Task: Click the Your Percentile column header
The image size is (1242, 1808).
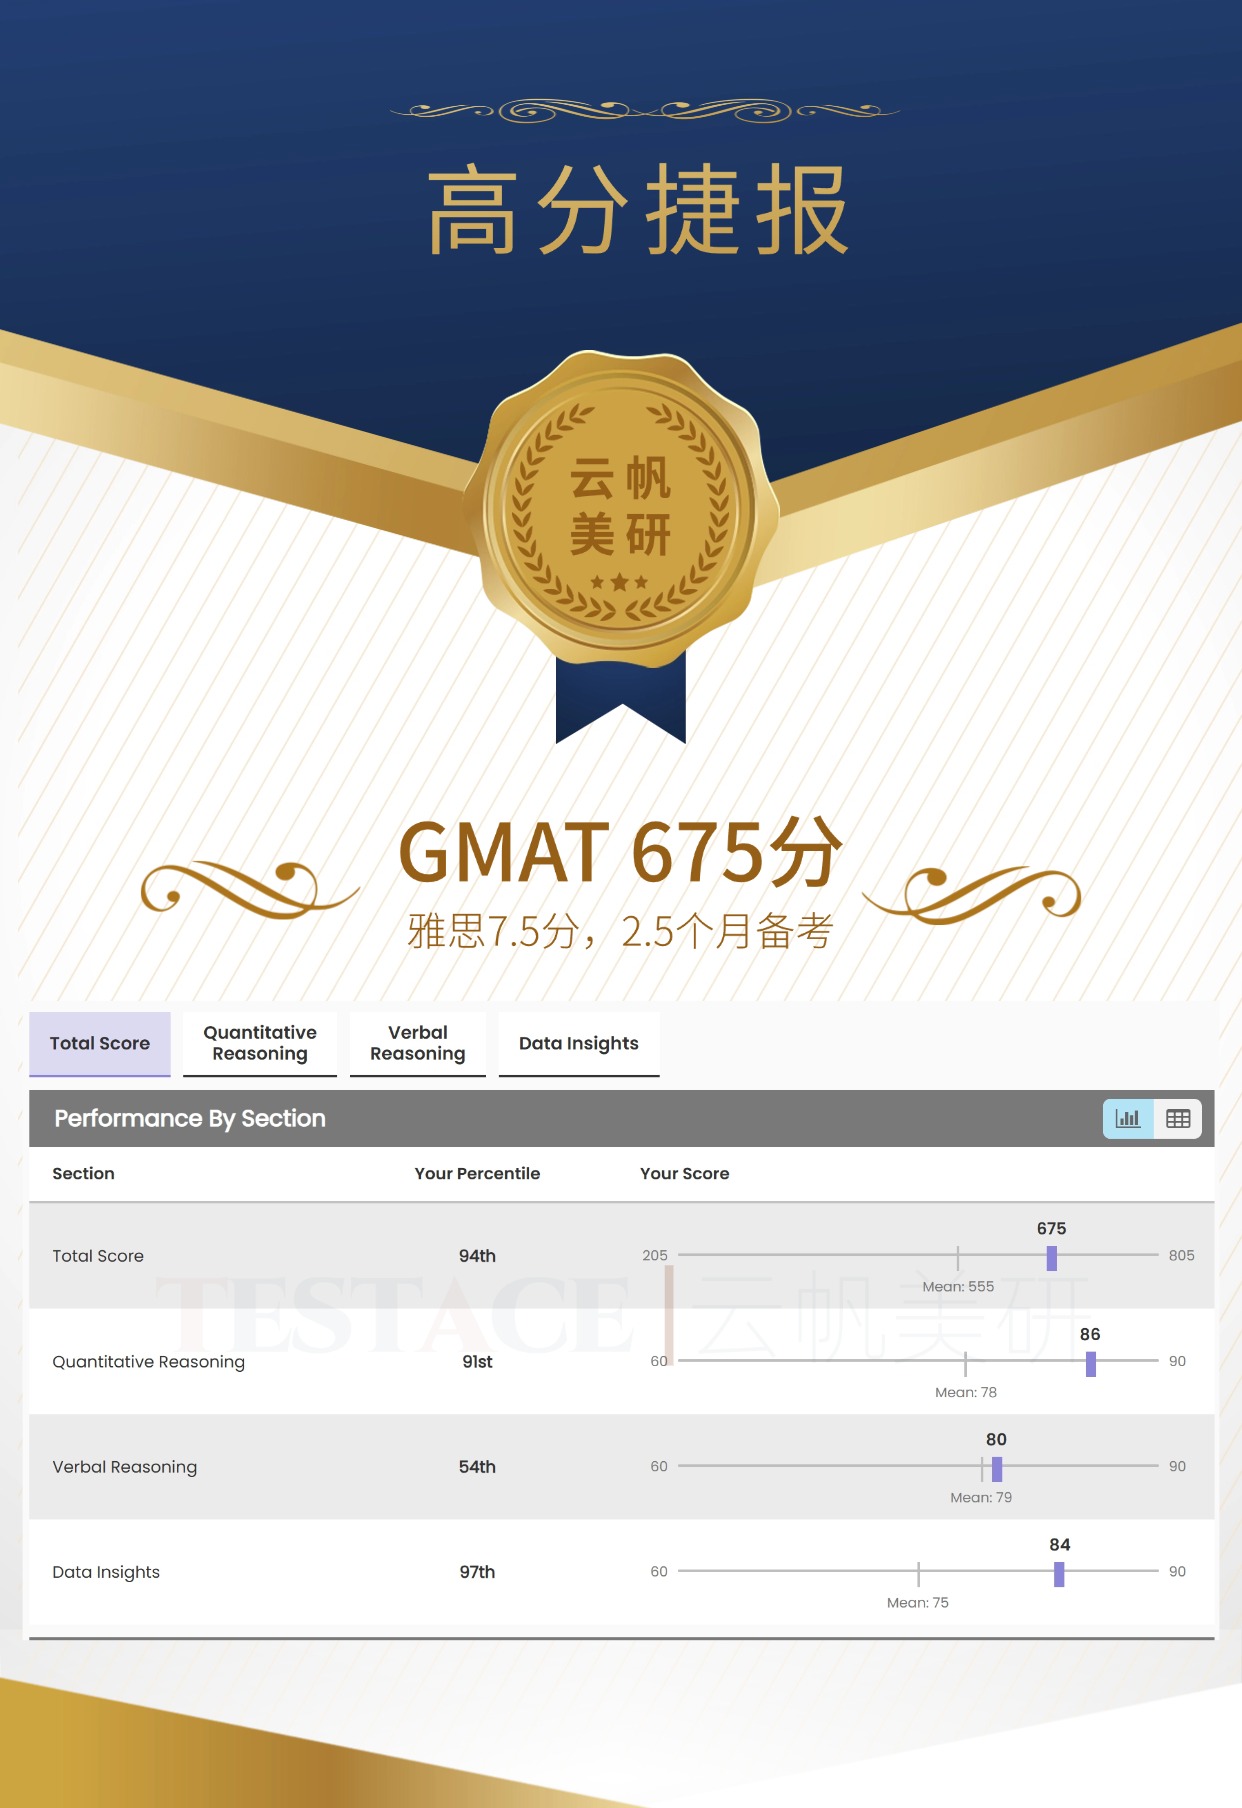Action: 477,1173
